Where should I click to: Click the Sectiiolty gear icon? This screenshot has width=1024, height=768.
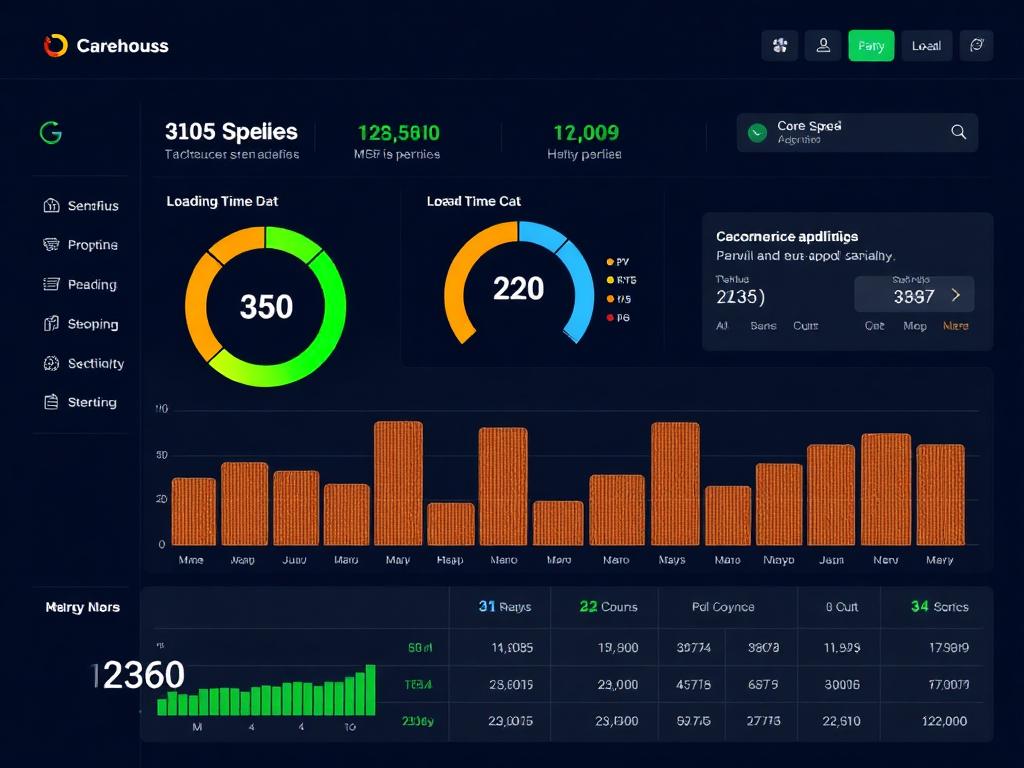[52, 364]
